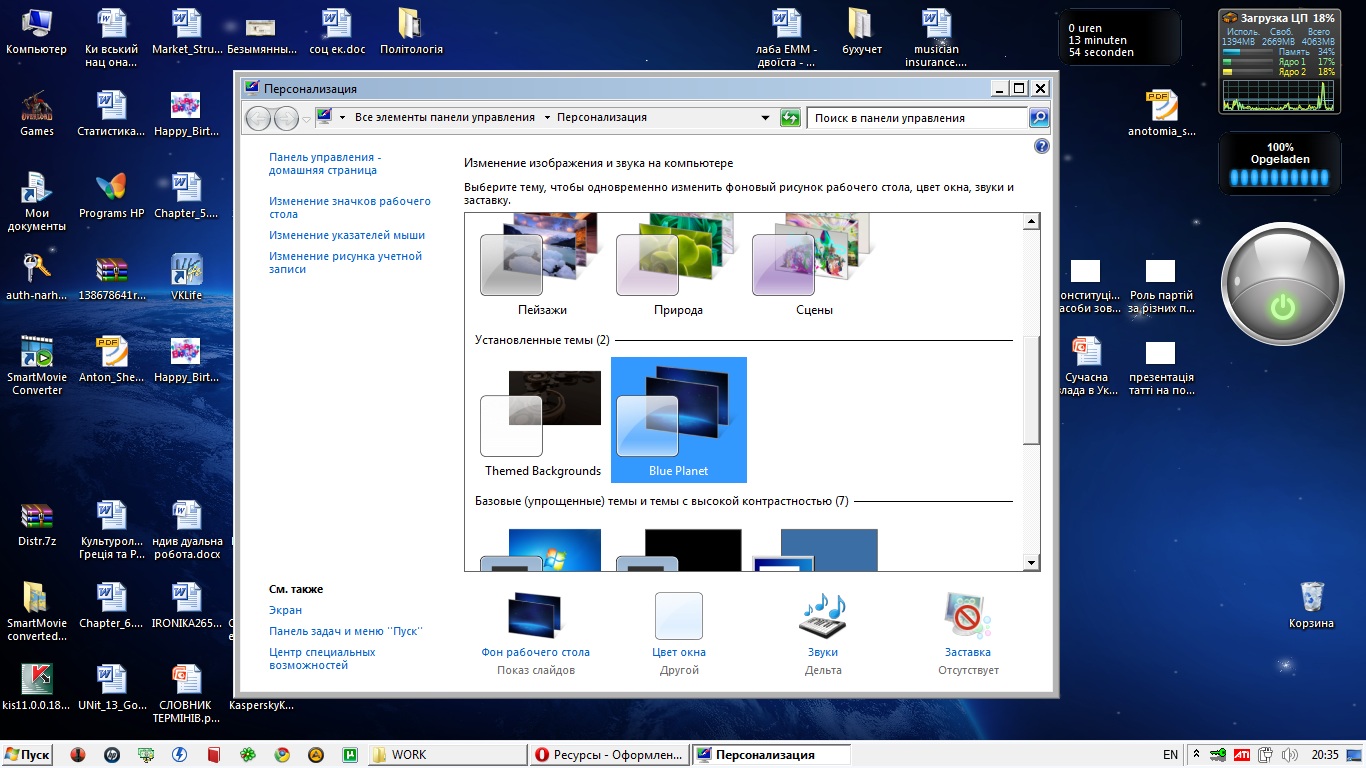1366x768 pixels.
Task: Expand dropdown arrow after Все элементы панели управления
Action: point(547,118)
